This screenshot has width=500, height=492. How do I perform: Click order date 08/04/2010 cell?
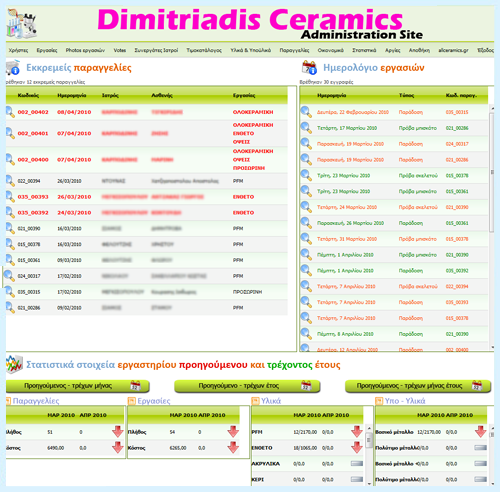click(74, 112)
